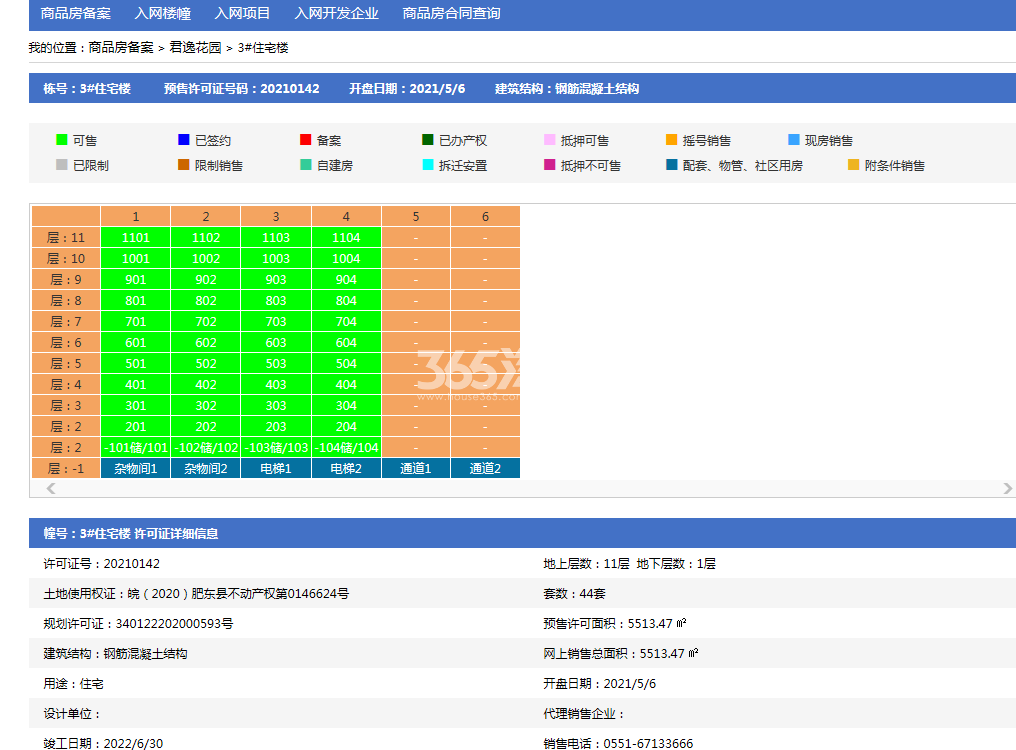Viewport: 1016px width, 750px height.
Task: Click the magenta 抵押不可售 legend swatch
Action: (549, 165)
